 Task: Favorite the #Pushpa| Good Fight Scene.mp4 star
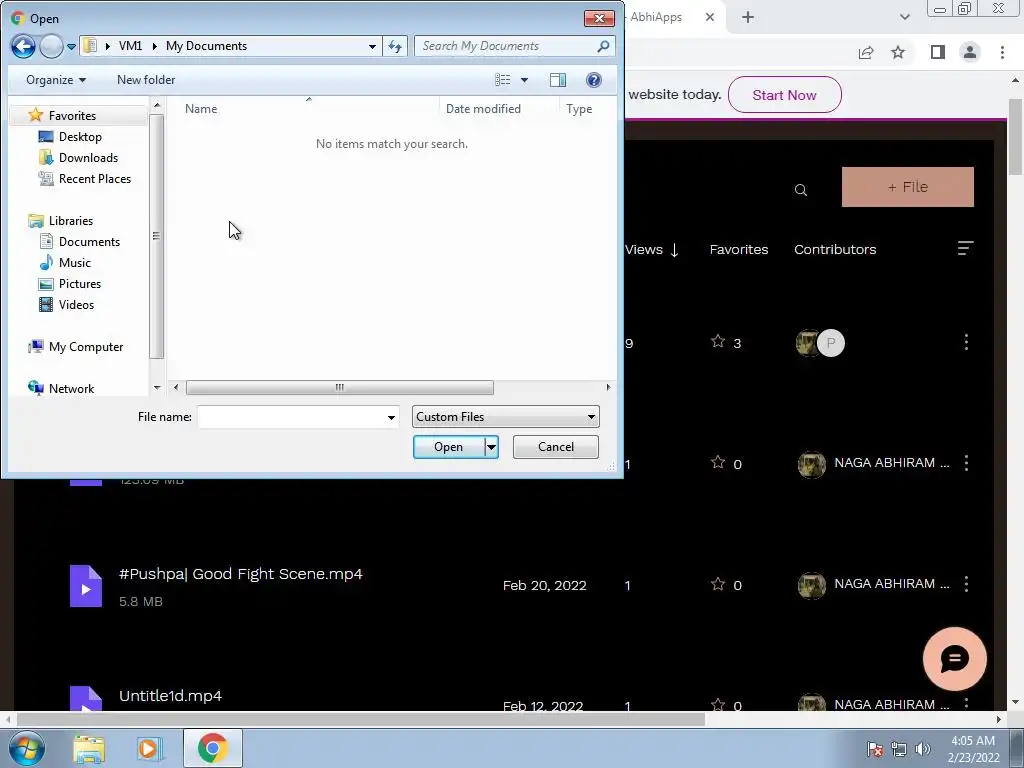718,584
